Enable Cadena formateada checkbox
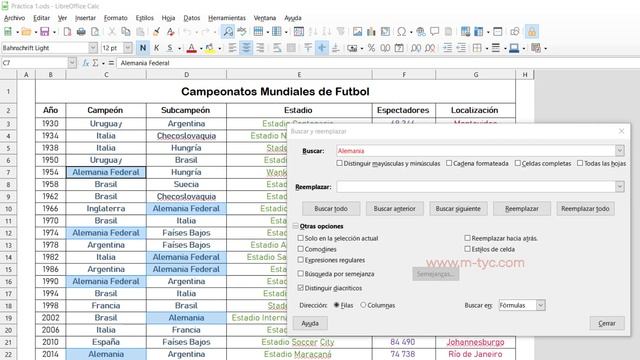The image size is (640, 360). coord(449,163)
